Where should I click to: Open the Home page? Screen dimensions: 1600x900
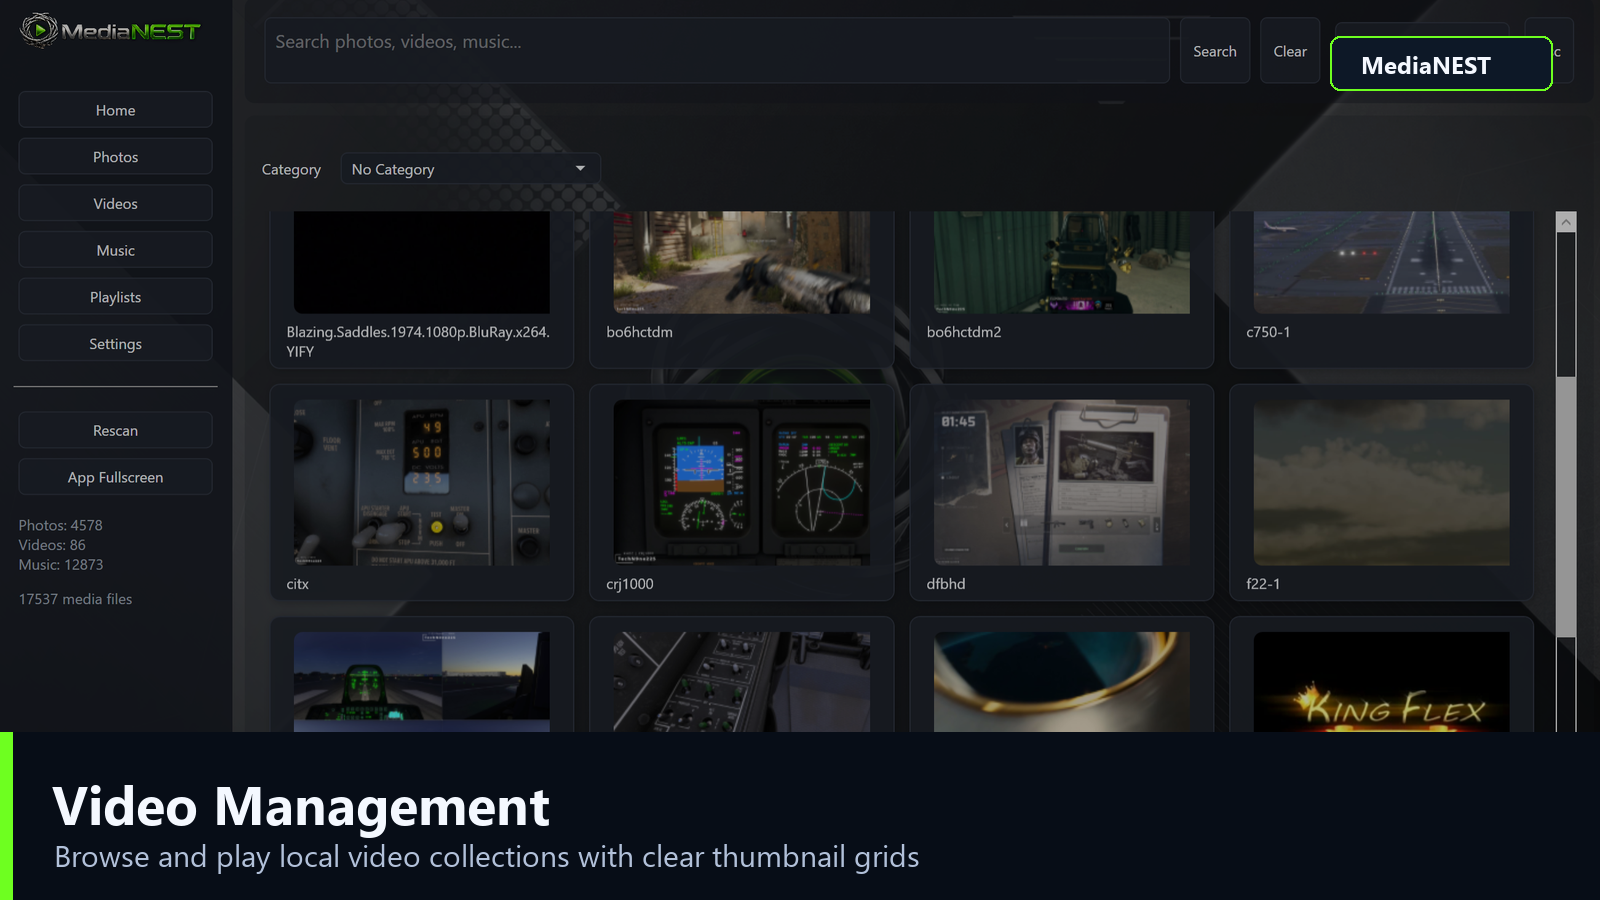pos(115,110)
